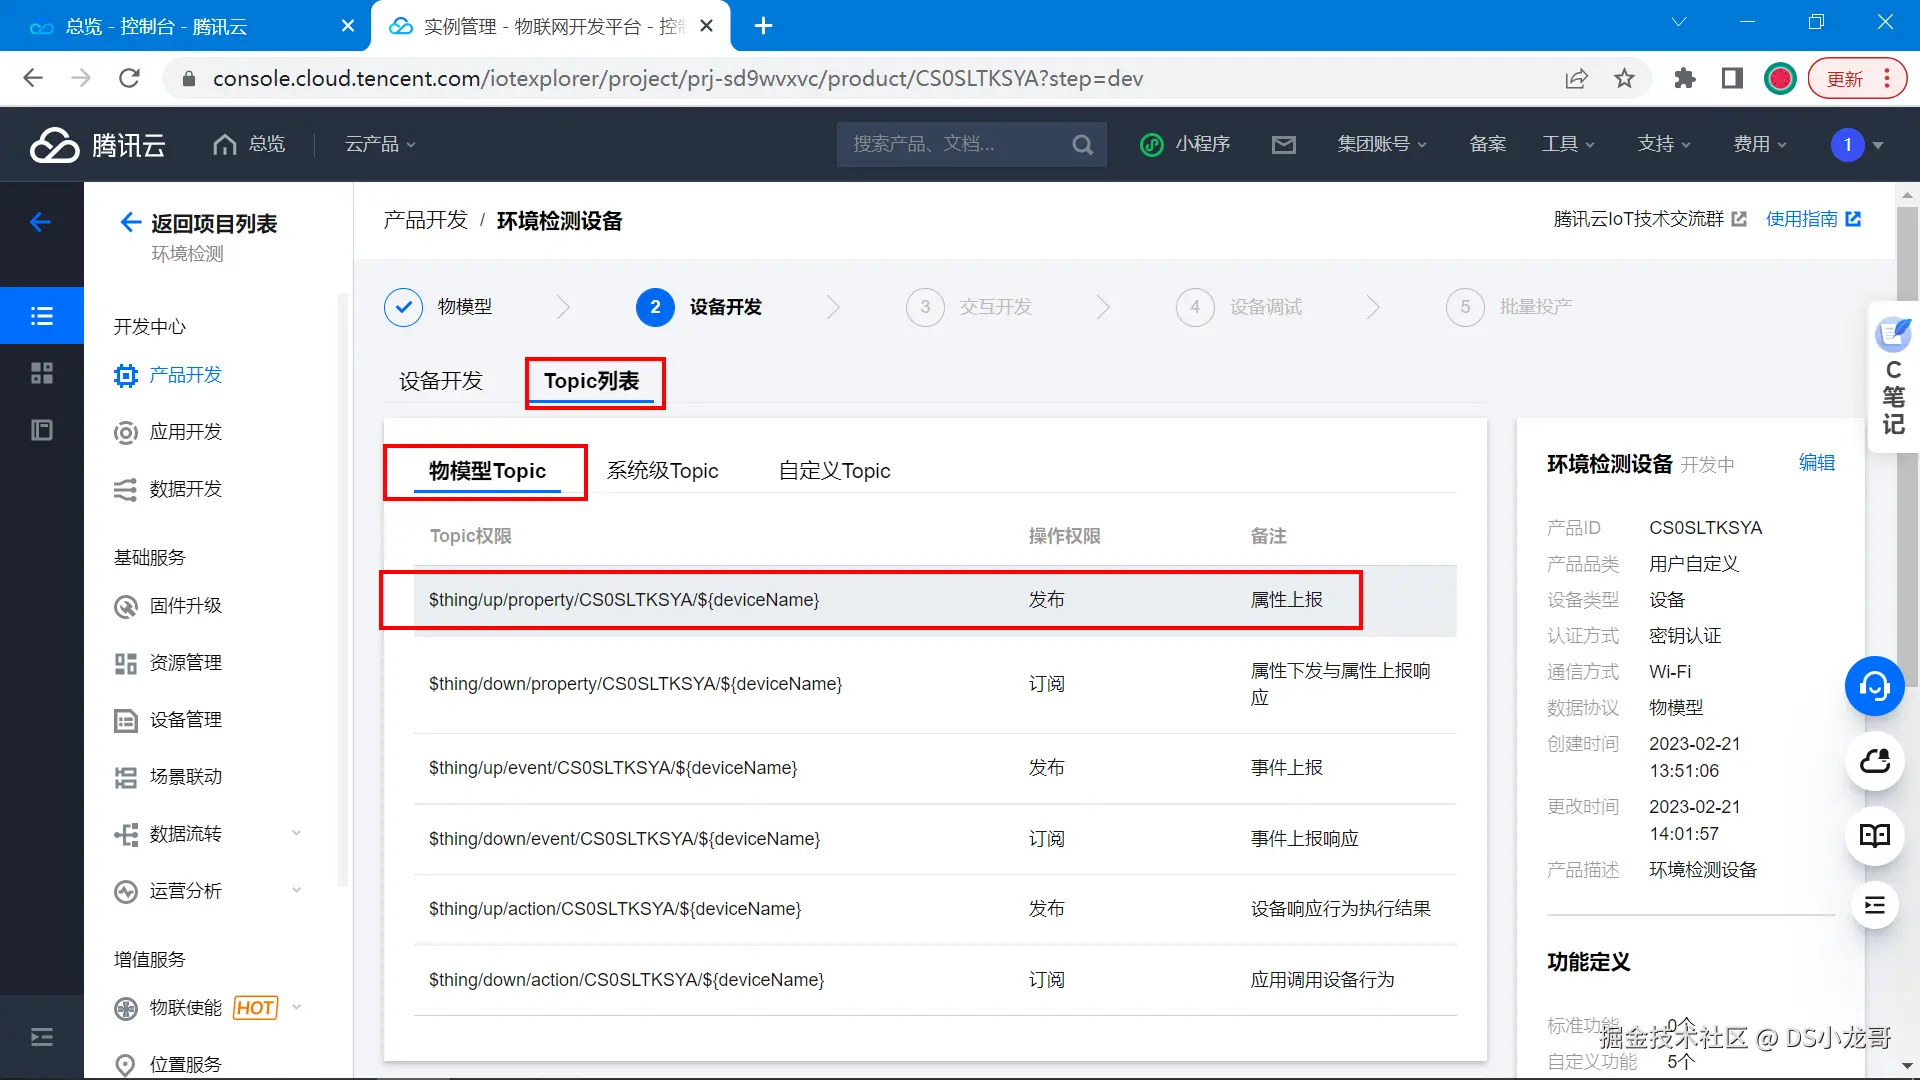Image resolution: width=1920 pixels, height=1080 pixels.
Task: Expand the 数据流转 sidebar submenu
Action: (296, 834)
